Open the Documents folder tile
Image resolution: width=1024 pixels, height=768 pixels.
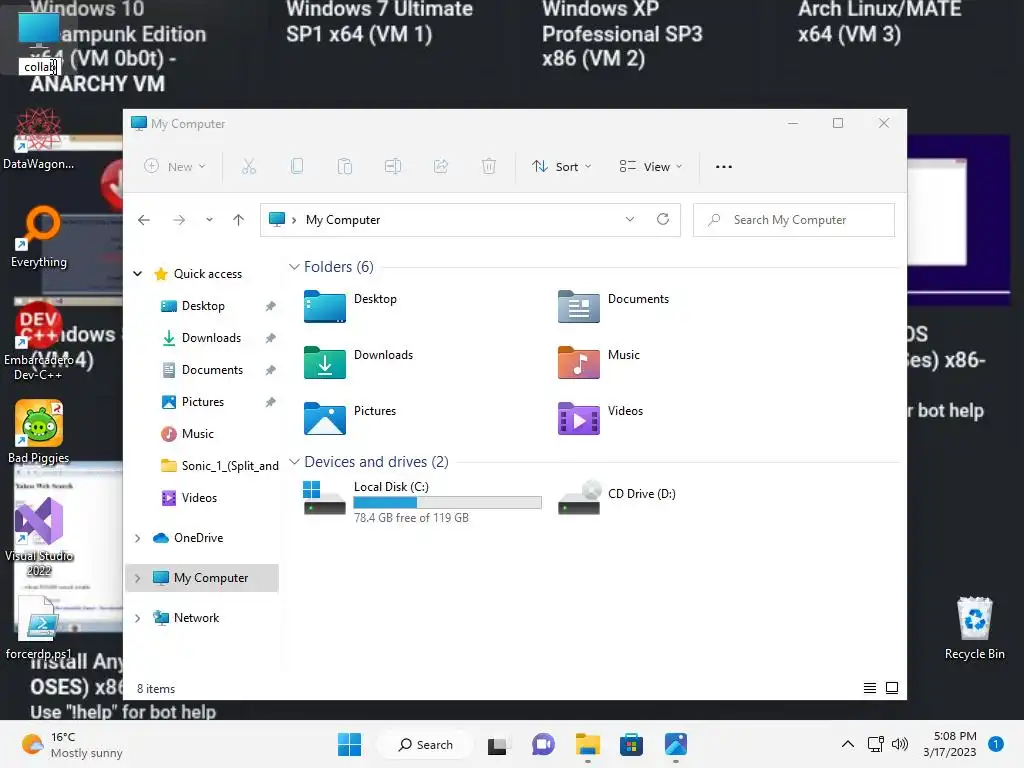614,306
